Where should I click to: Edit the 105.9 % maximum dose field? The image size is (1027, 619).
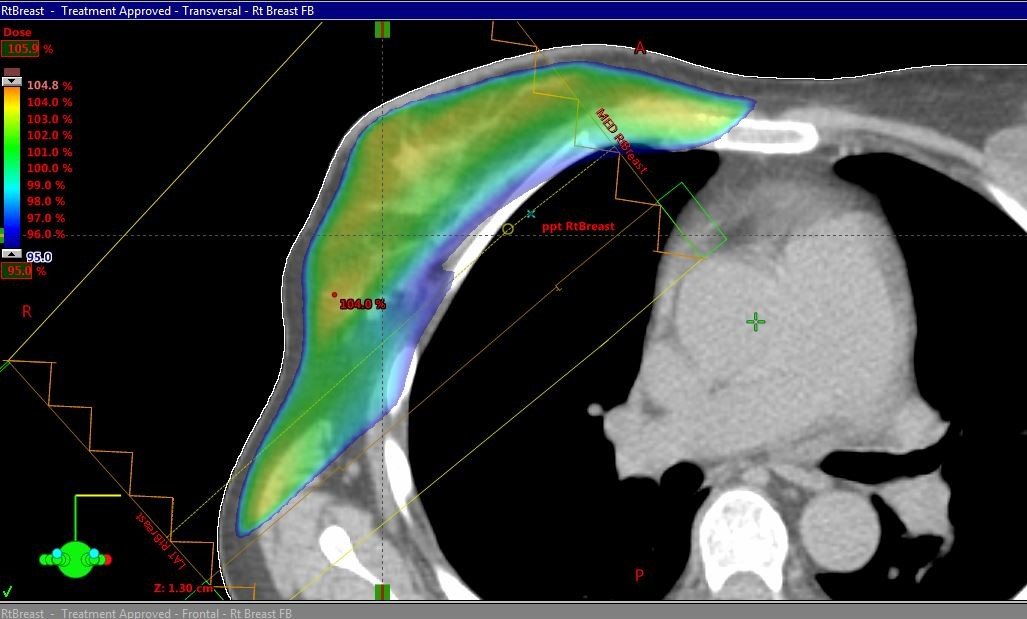20,48
